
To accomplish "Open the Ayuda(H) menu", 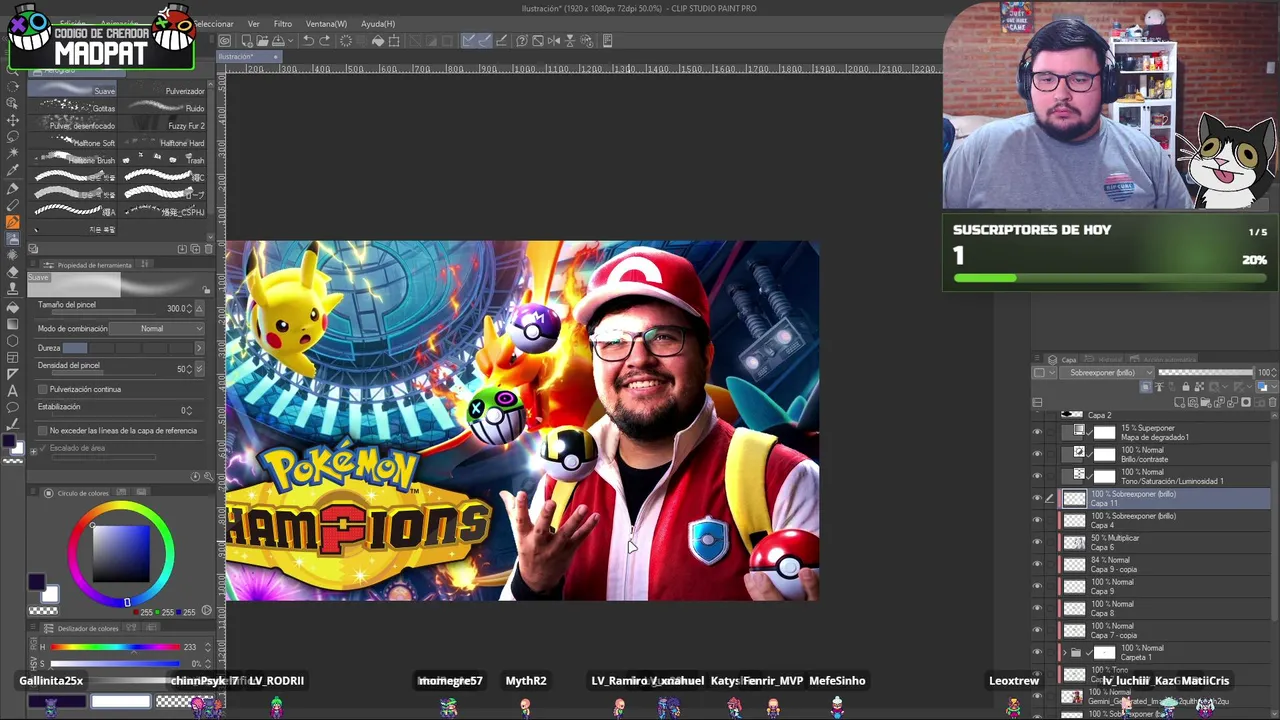I will (x=377, y=24).
